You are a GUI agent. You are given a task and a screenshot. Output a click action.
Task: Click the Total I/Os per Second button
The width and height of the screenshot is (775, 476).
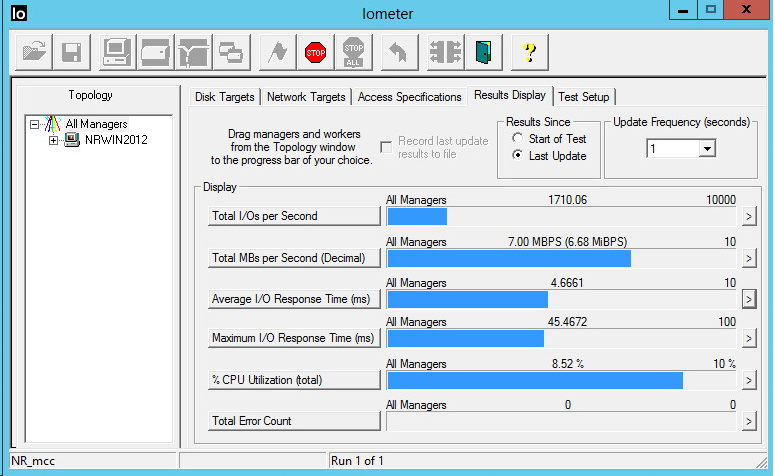[294, 216]
